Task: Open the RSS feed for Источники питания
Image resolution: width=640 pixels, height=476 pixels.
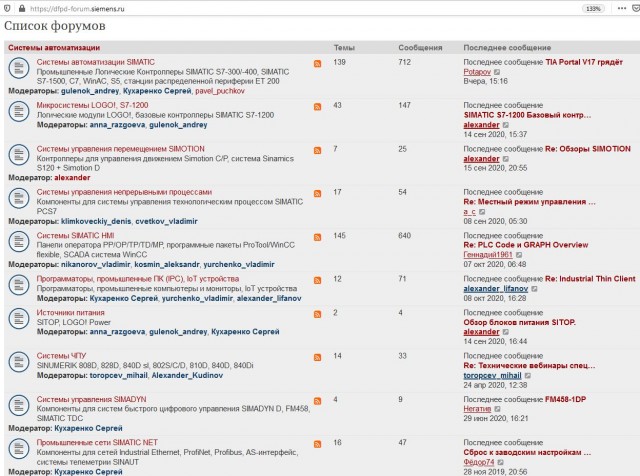Action: tap(317, 314)
